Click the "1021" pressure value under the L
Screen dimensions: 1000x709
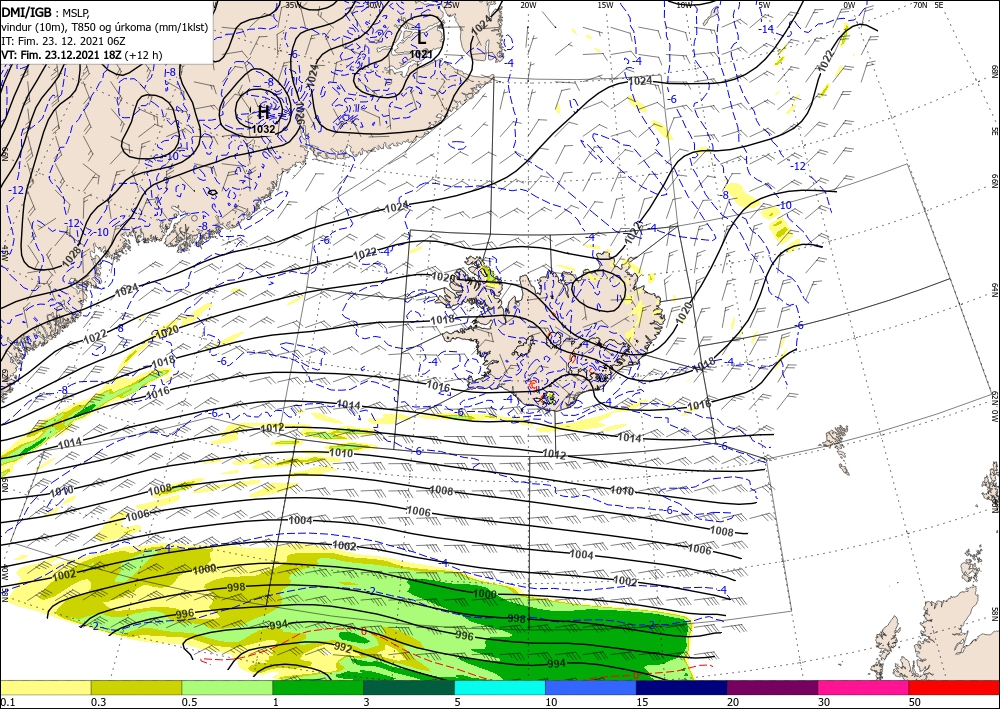point(421,54)
